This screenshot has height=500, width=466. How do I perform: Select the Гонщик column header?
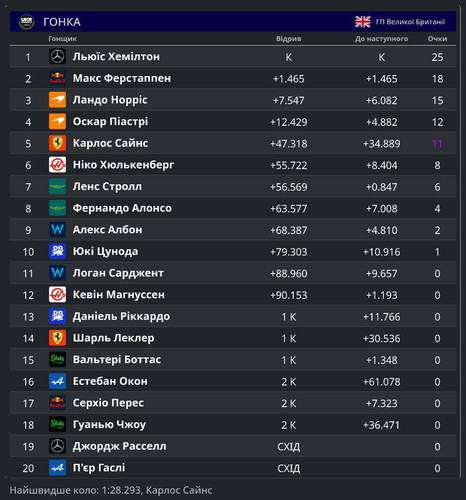(62, 39)
